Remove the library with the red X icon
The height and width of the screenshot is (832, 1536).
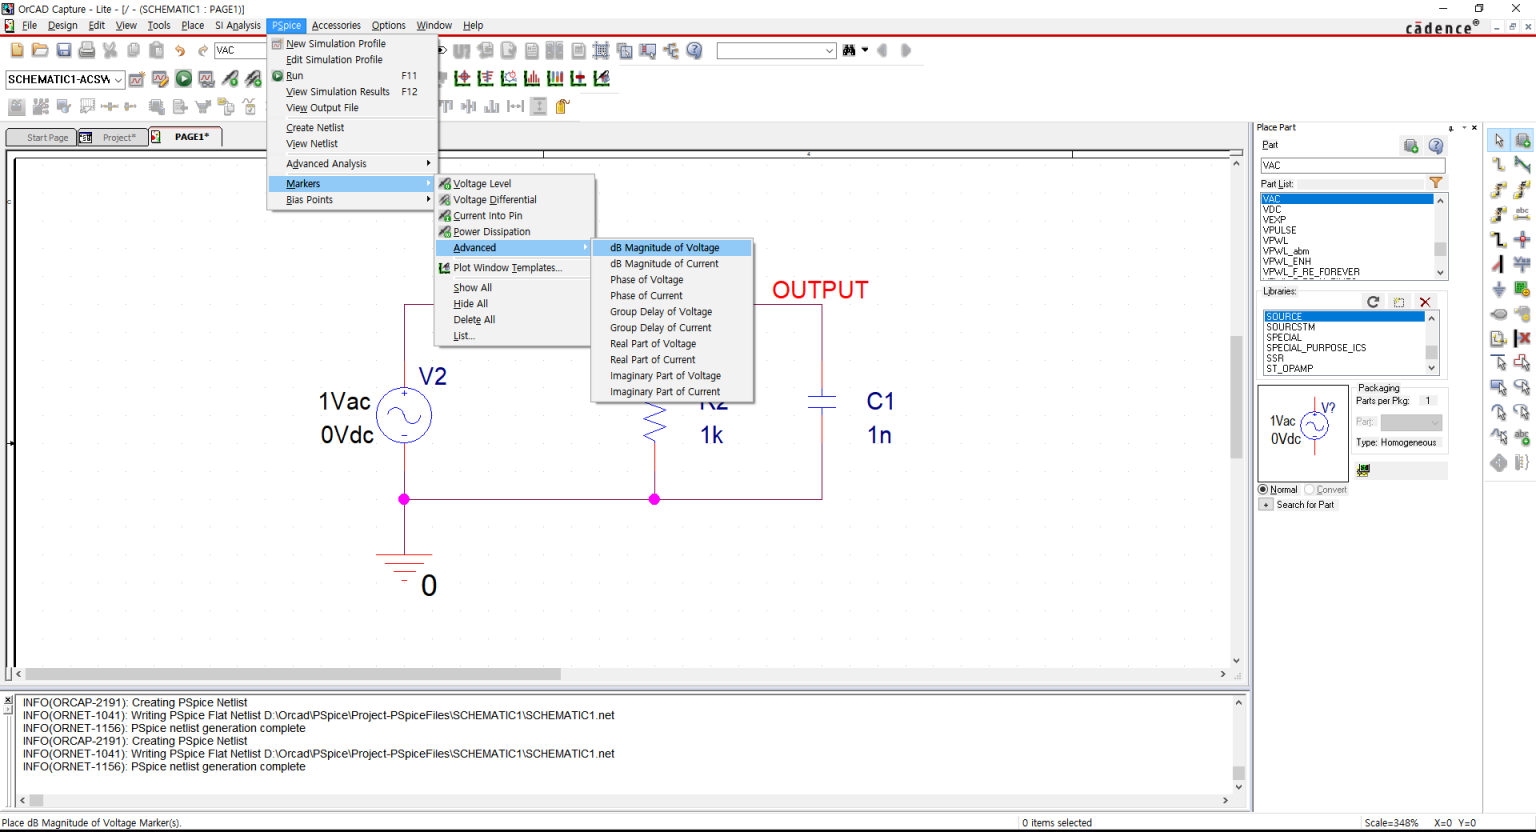[x=1425, y=302]
